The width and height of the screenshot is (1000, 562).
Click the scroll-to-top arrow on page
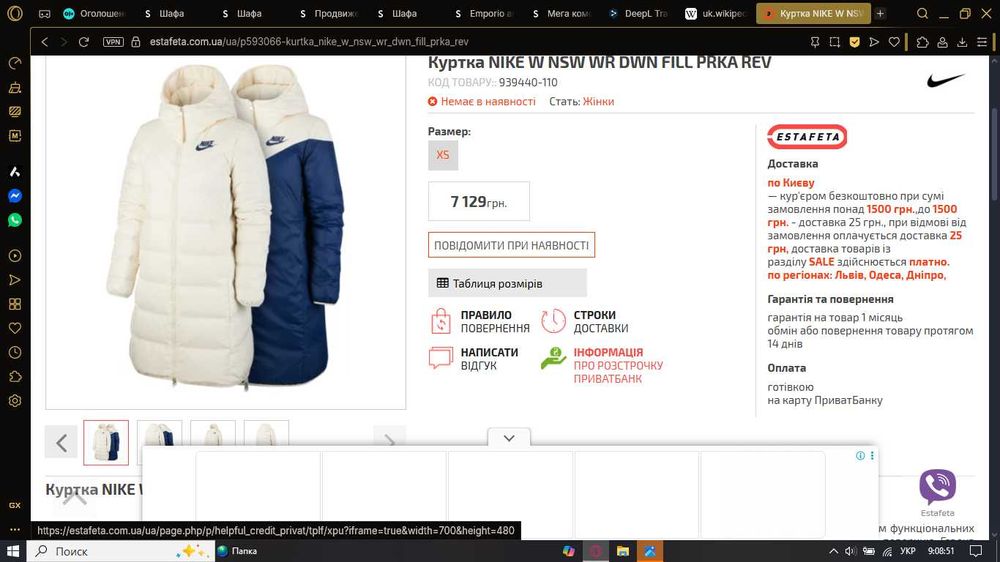pyautogui.click(x=75, y=498)
